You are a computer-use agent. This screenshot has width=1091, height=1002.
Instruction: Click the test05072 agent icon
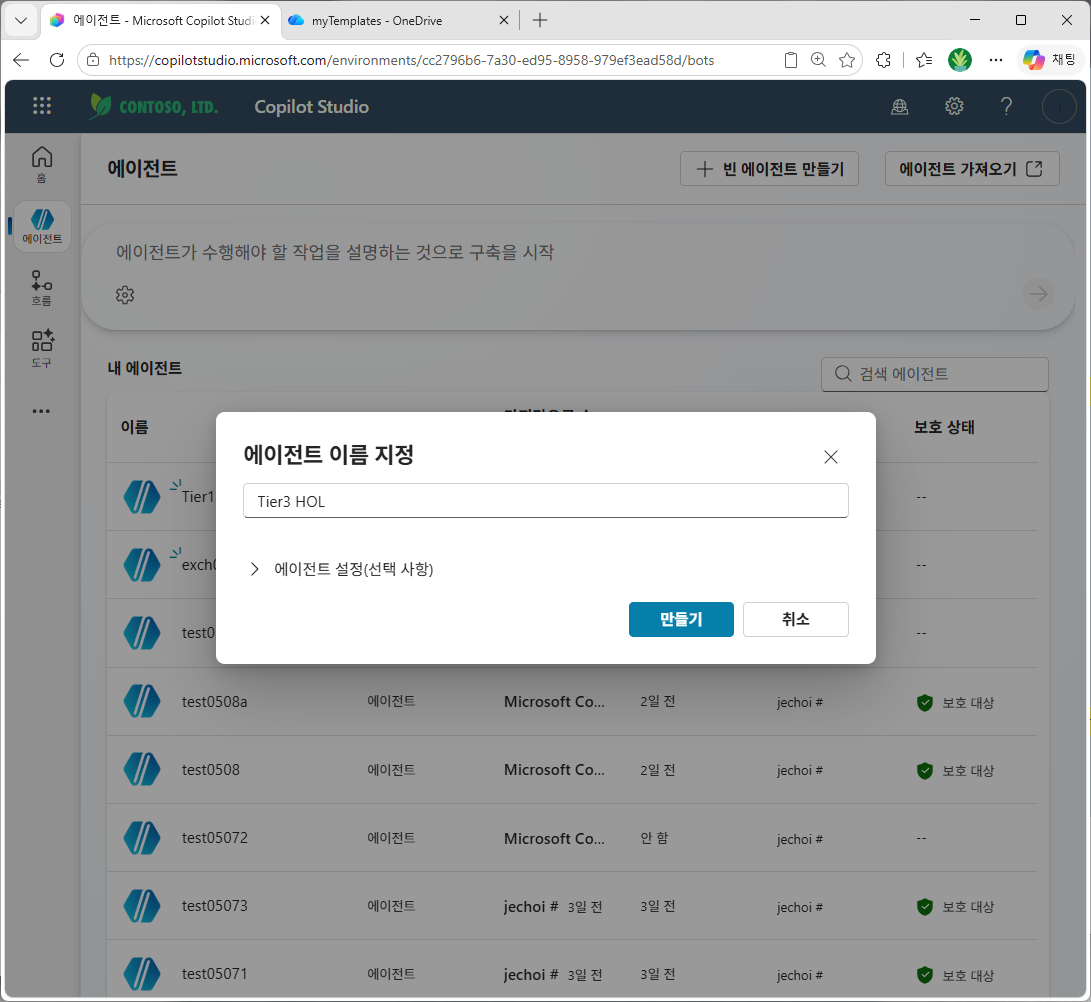pos(142,838)
